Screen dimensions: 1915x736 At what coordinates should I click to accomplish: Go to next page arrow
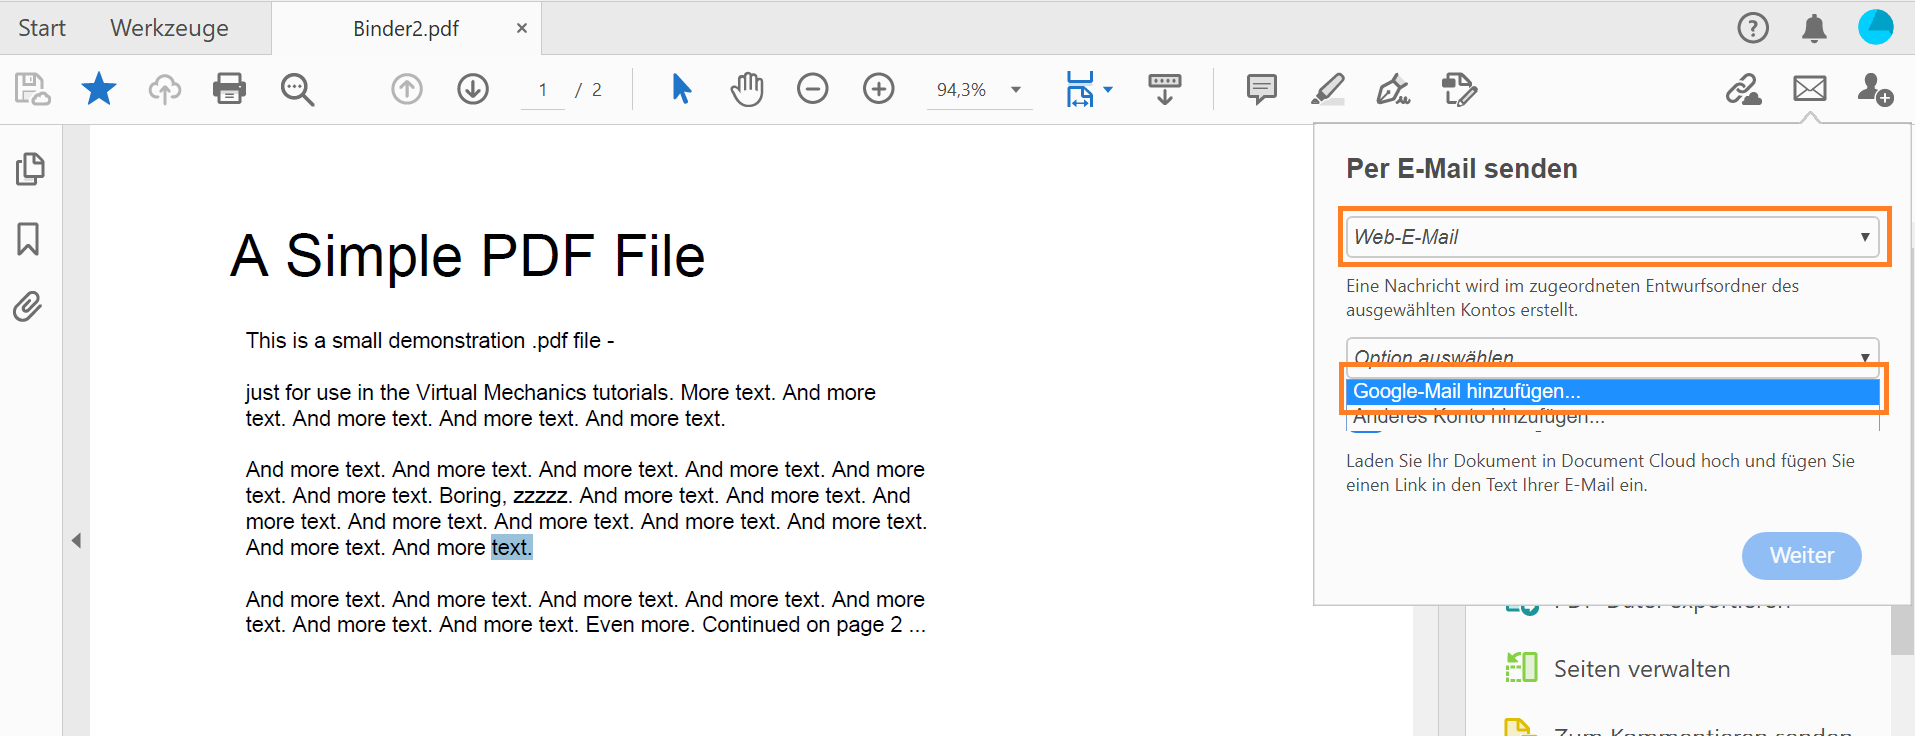[473, 89]
